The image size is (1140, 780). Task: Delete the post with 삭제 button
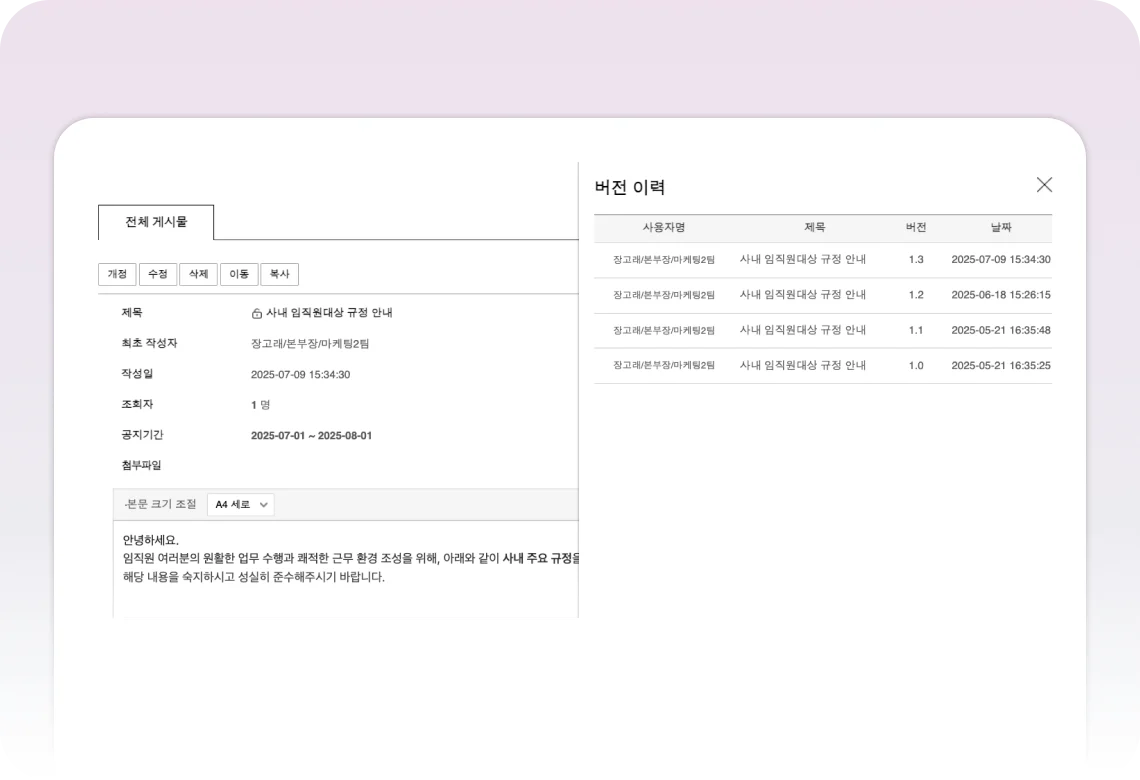(198, 274)
